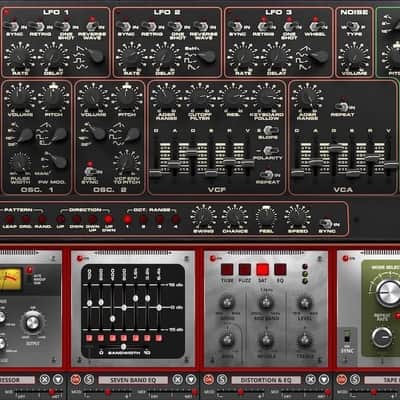Click the LFO 1 Rate knob
The width and height of the screenshot is (400, 400).
coord(19,57)
